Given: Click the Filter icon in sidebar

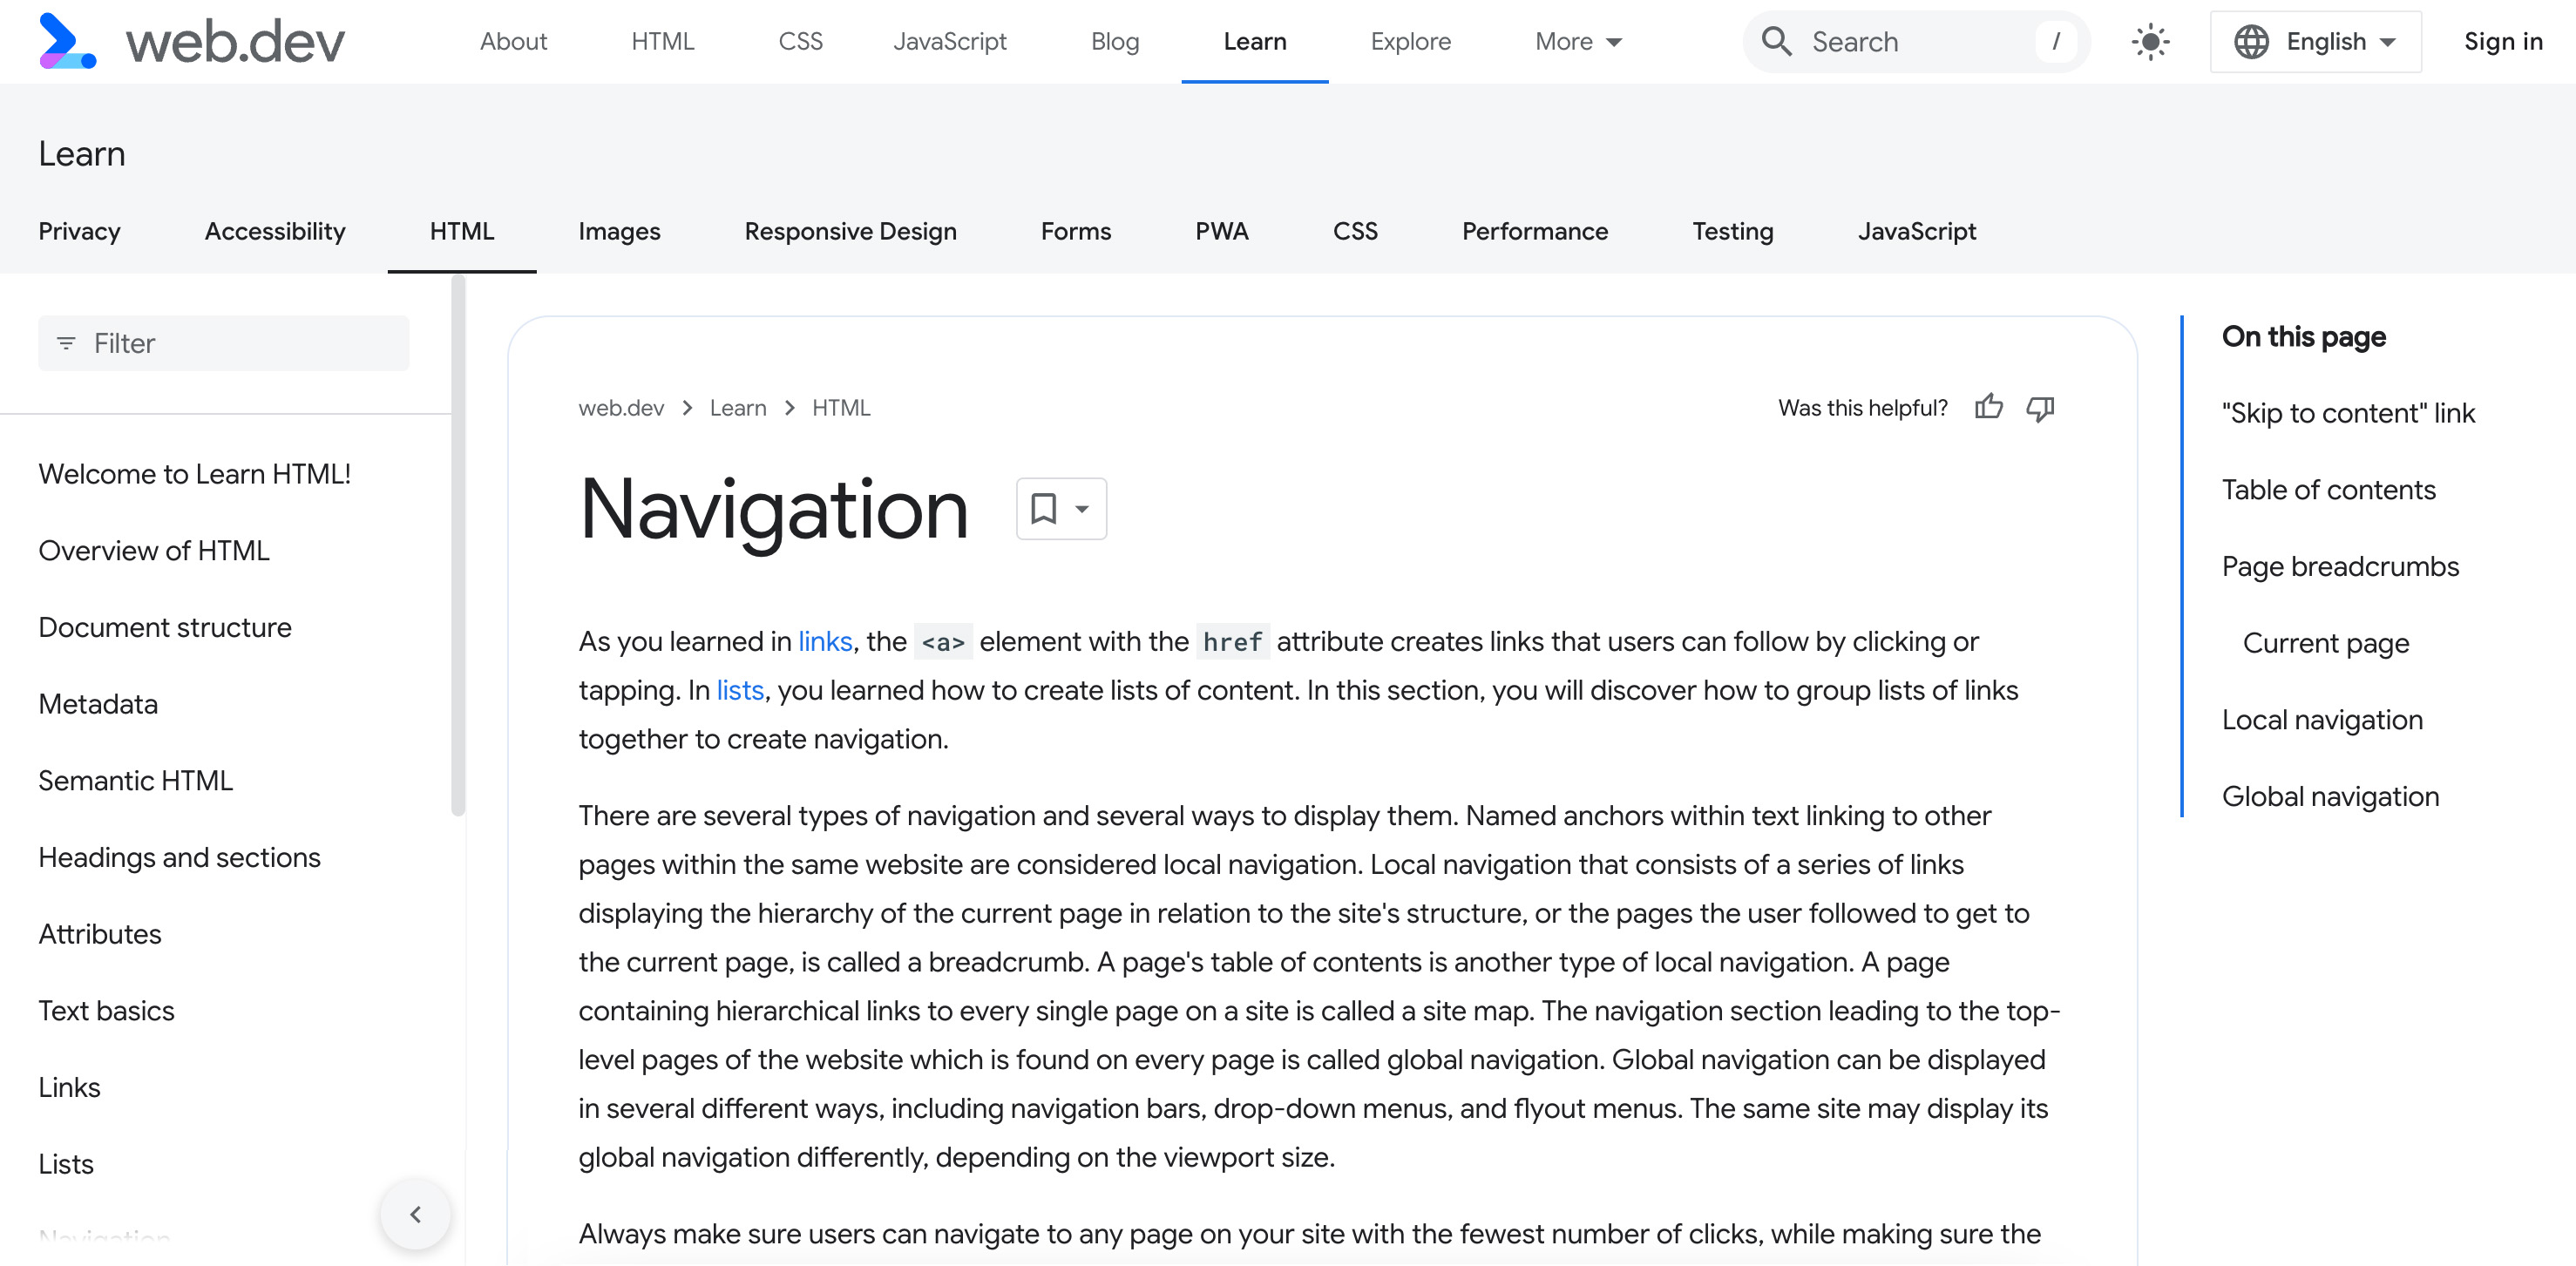Looking at the screenshot, I should [x=67, y=342].
